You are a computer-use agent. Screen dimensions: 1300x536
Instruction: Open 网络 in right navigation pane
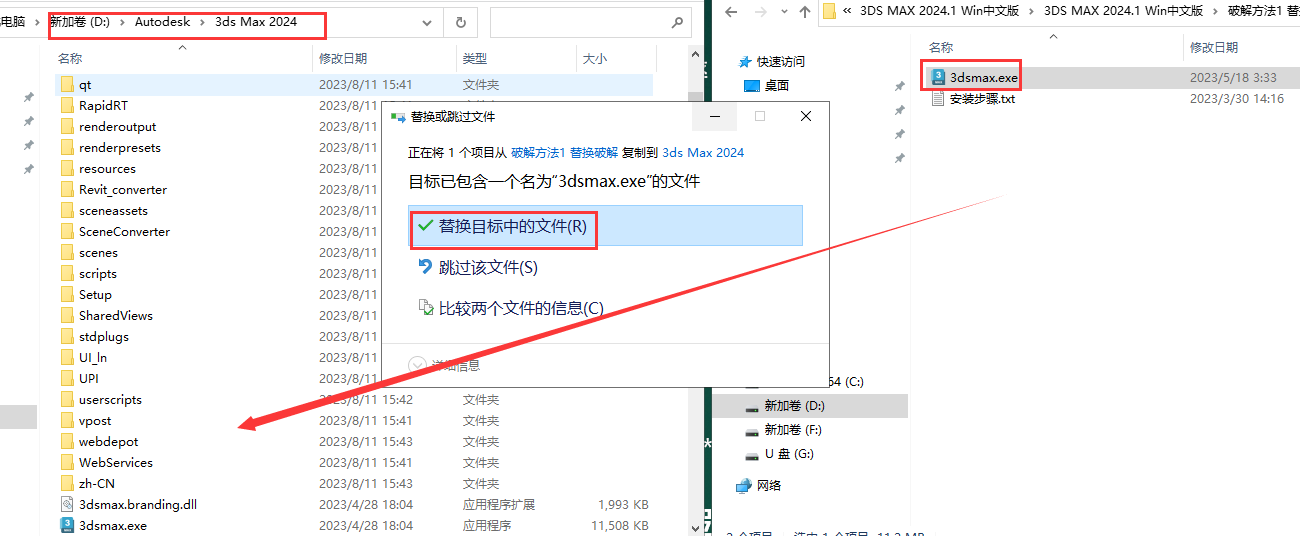(x=758, y=486)
